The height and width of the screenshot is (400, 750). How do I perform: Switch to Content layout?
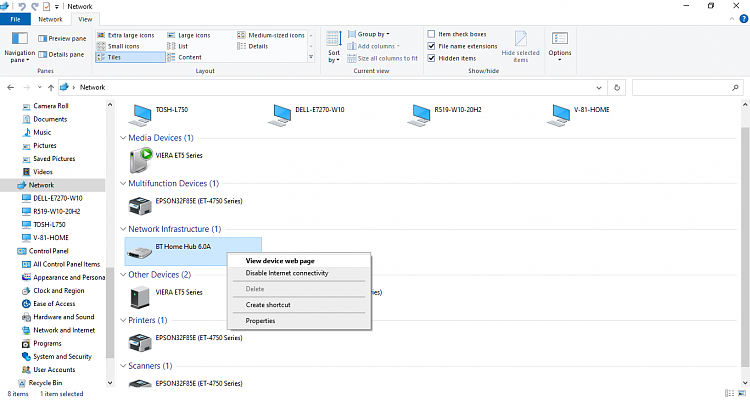185,57
